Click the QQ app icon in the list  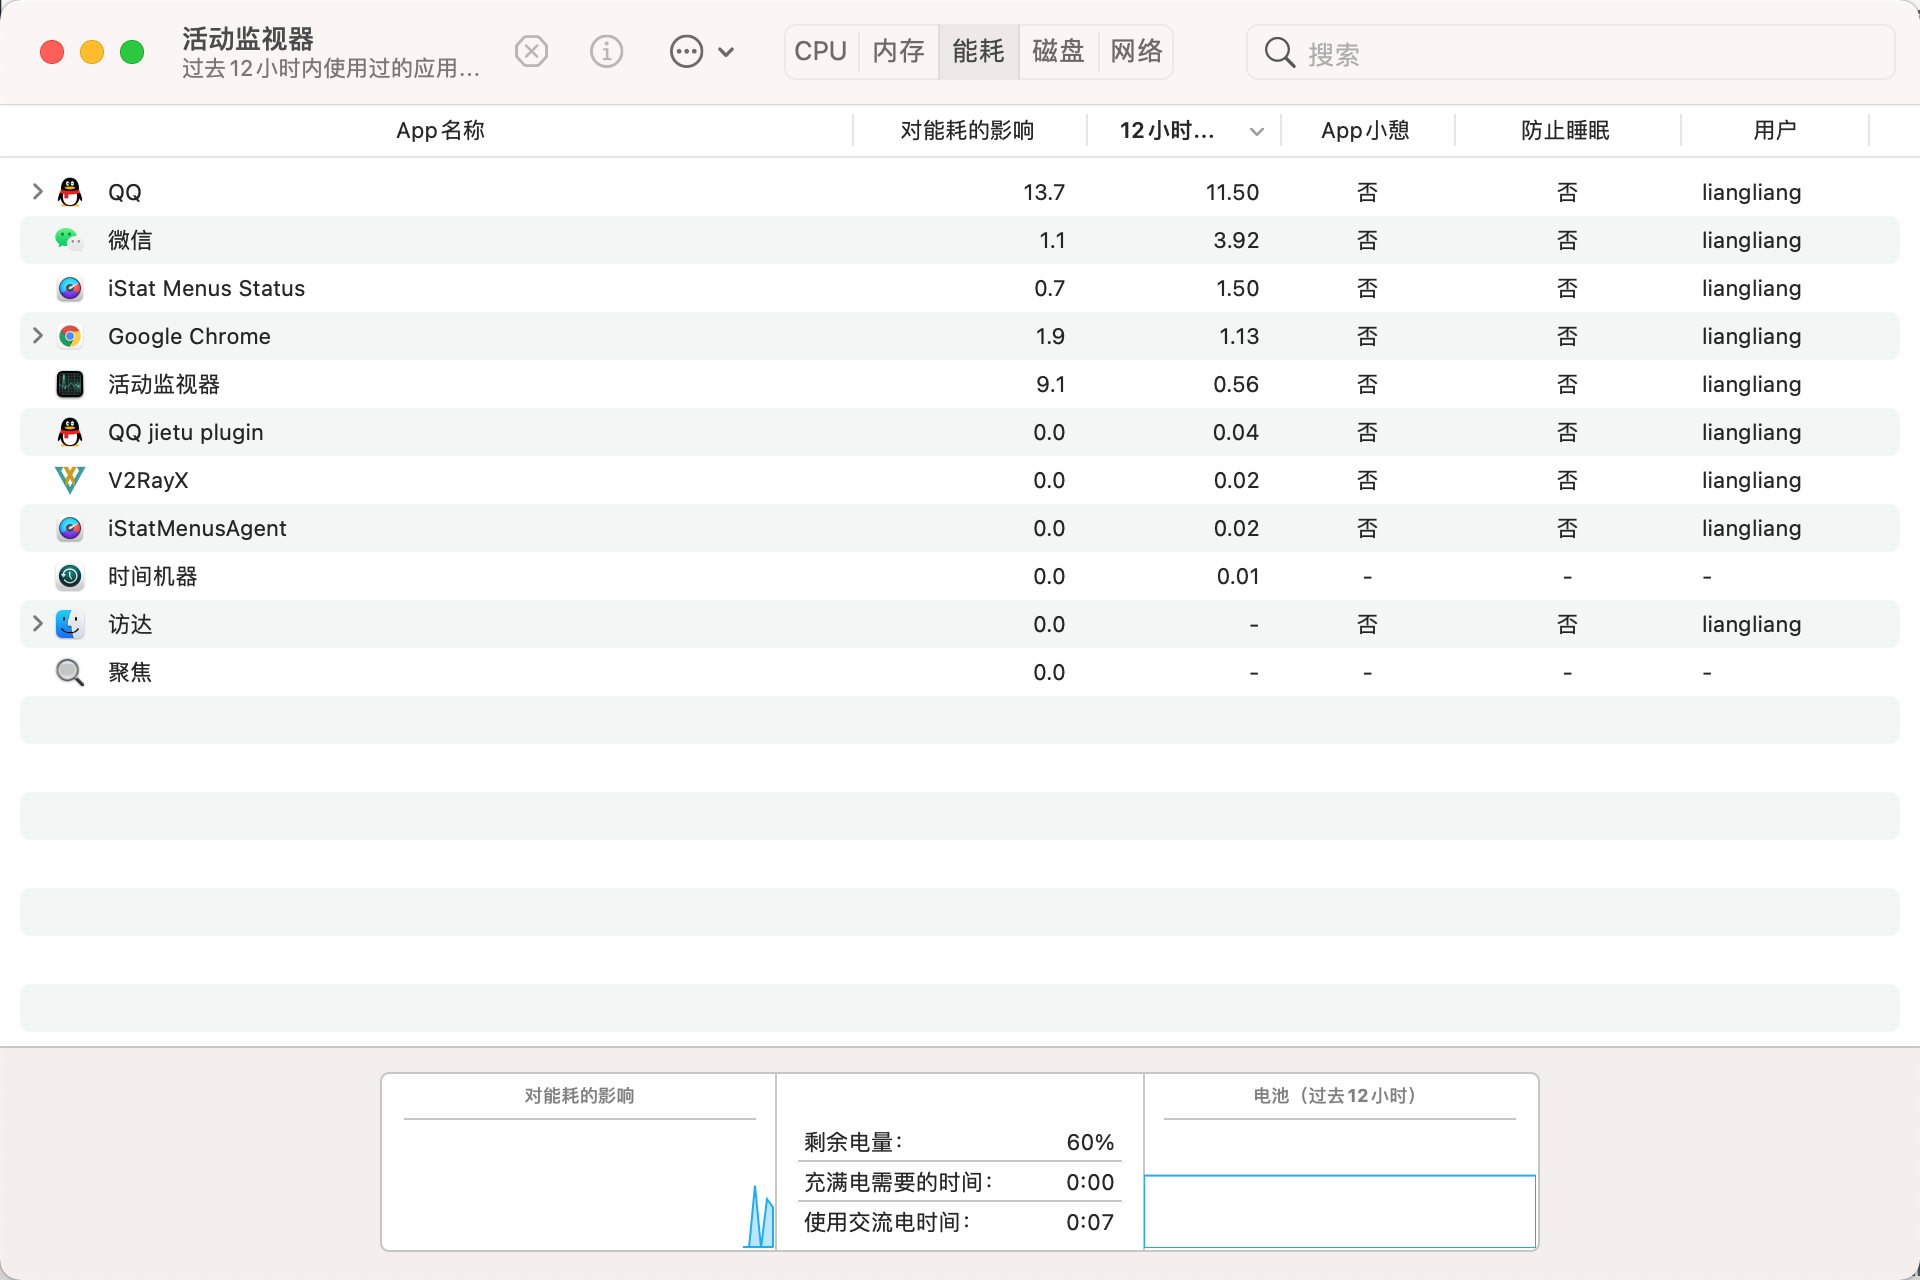click(69, 192)
